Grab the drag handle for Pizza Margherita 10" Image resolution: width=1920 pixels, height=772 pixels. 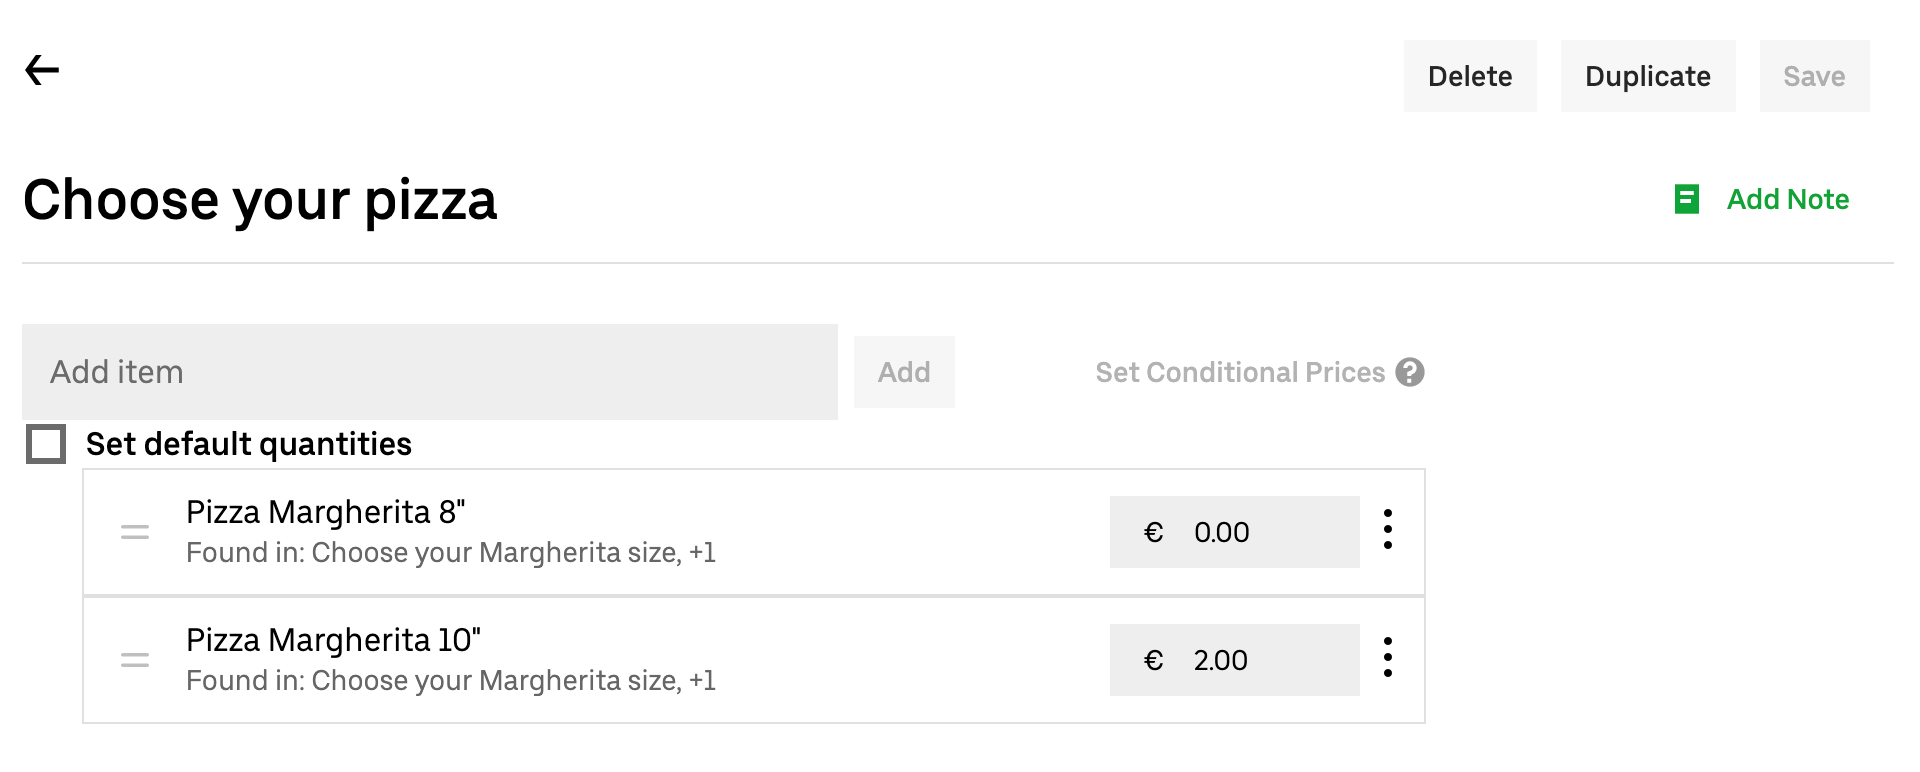click(x=135, y=660)
